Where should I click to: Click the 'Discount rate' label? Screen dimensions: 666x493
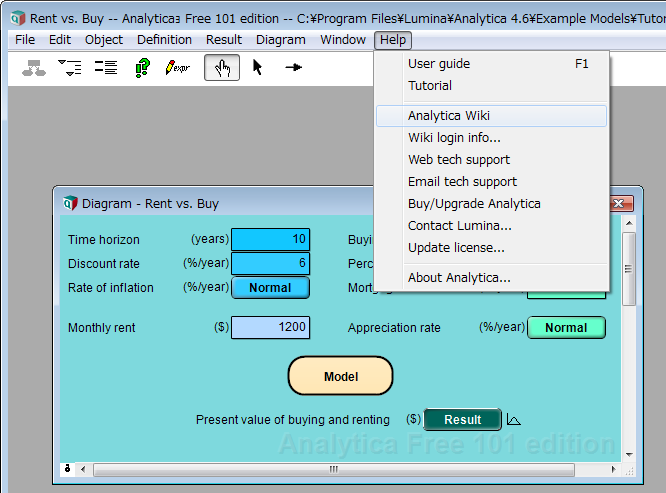104,264
